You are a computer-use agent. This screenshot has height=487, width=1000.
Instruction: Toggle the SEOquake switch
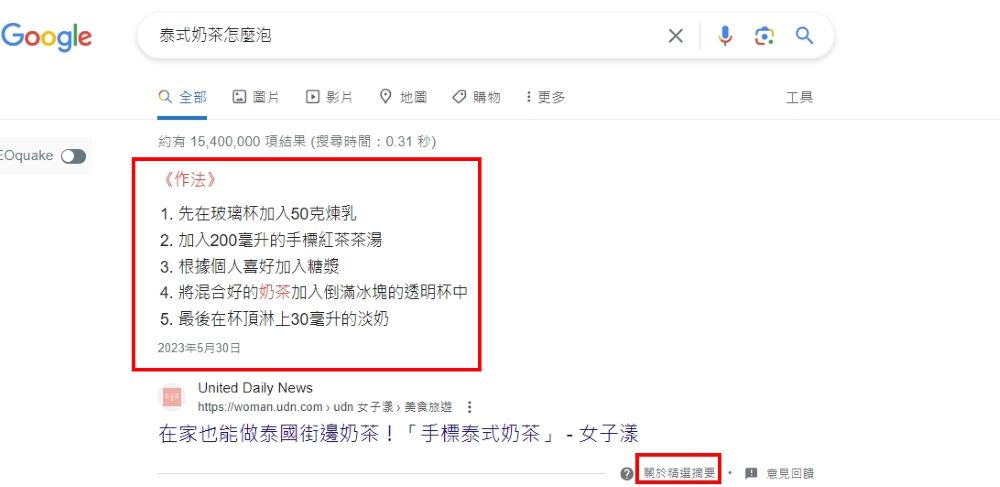(73, 156)
